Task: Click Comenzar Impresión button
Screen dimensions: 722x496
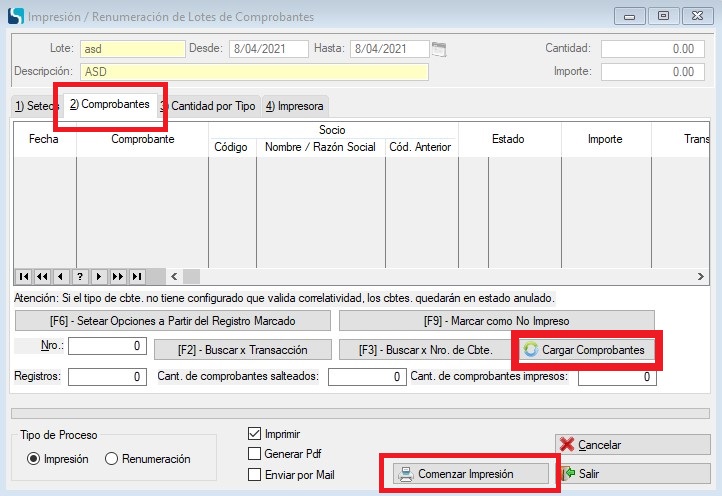Action: (x=470, y=474)
